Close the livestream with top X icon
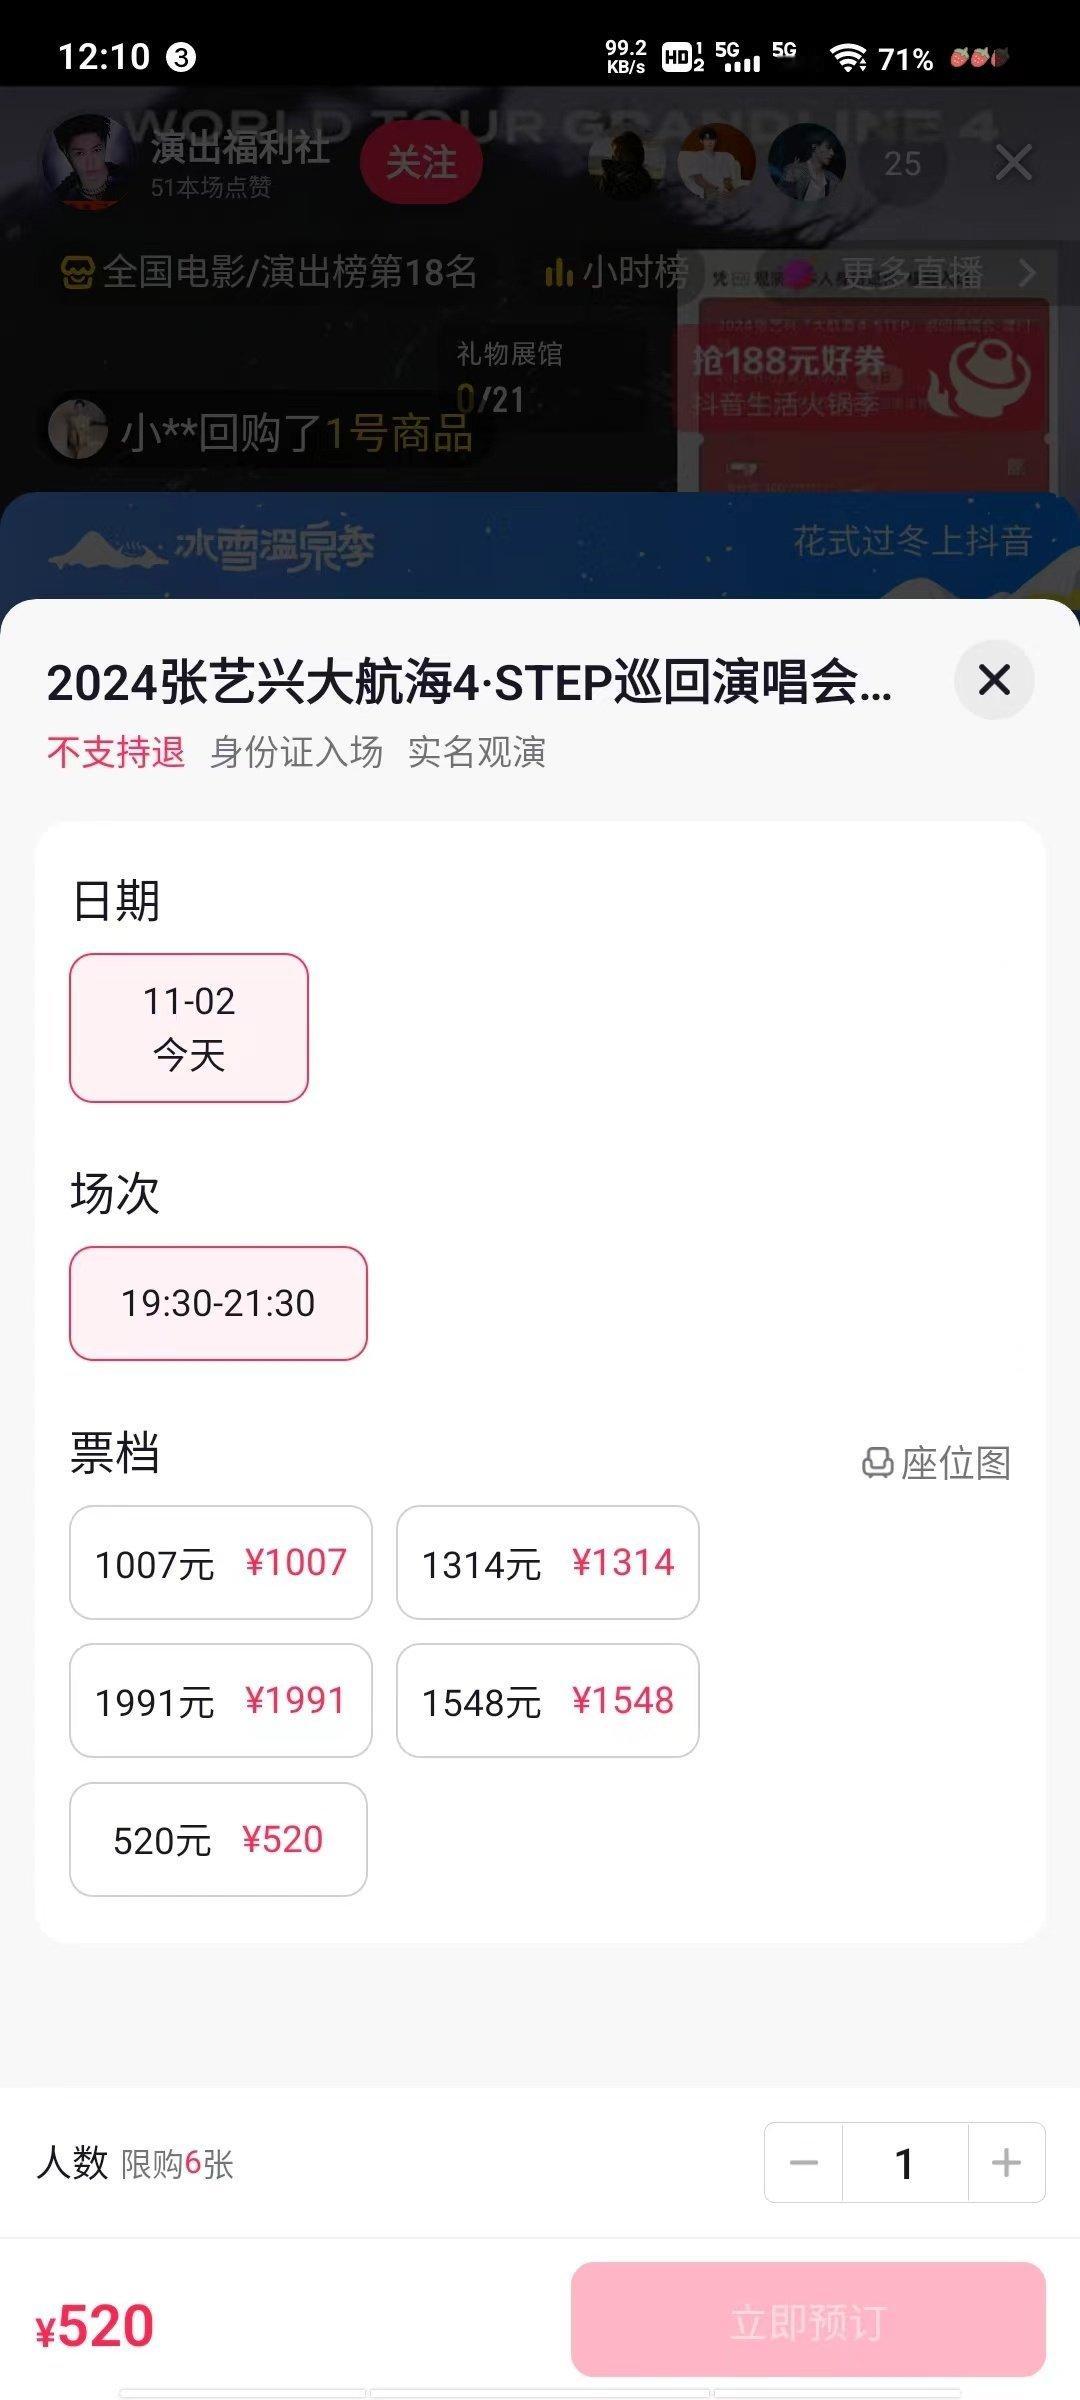1080x2400 pixels. coord(1014,162)
